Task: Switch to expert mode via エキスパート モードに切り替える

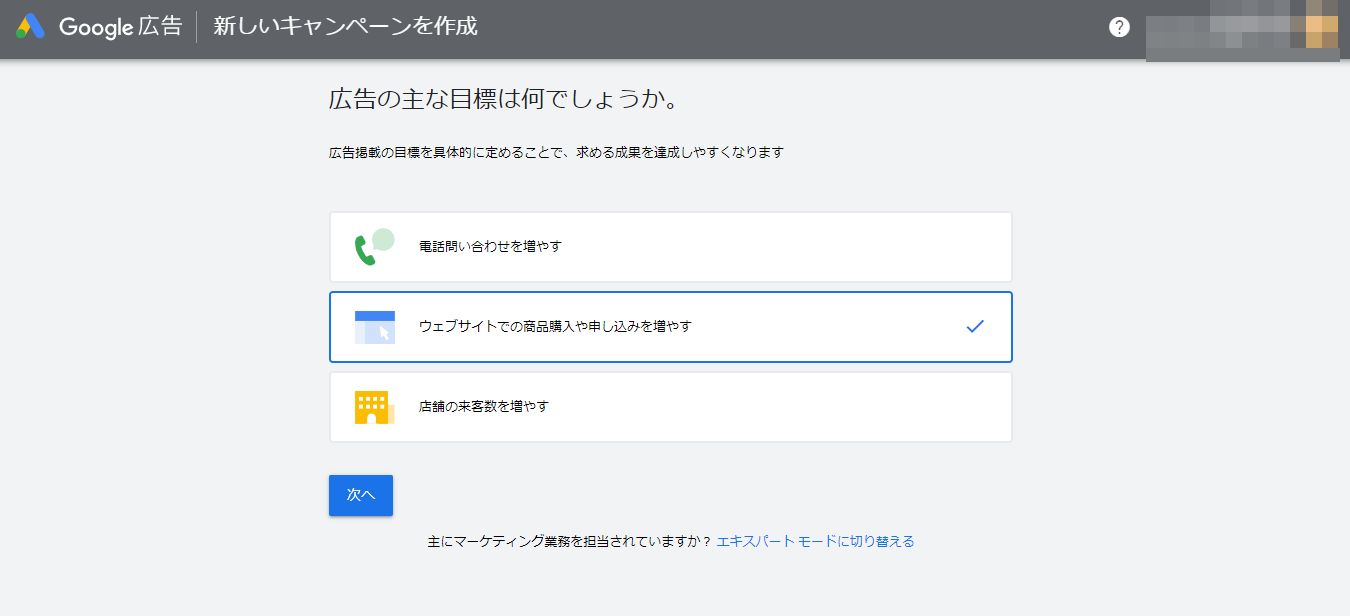Action: pyautogui.click(x=815, y=541)
